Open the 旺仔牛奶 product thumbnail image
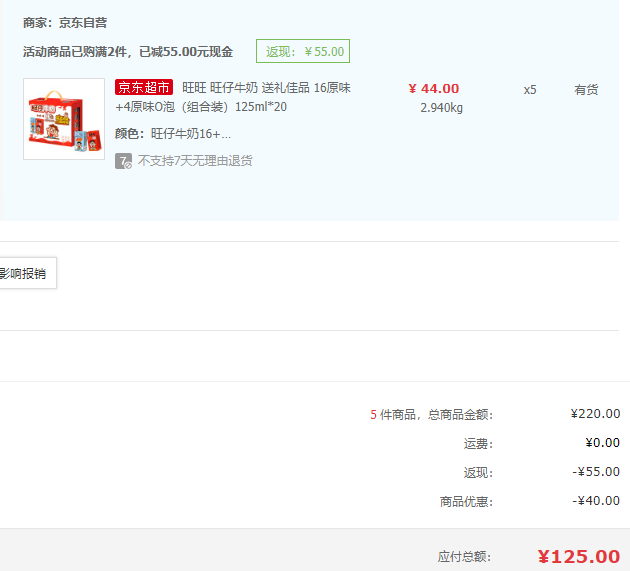 coord(64,119)
